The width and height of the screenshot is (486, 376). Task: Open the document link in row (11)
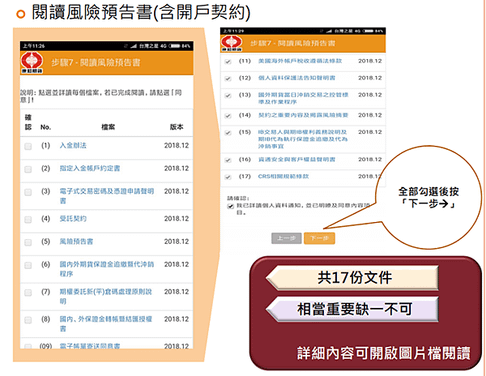pyautogui.click(x=300, y=61)
